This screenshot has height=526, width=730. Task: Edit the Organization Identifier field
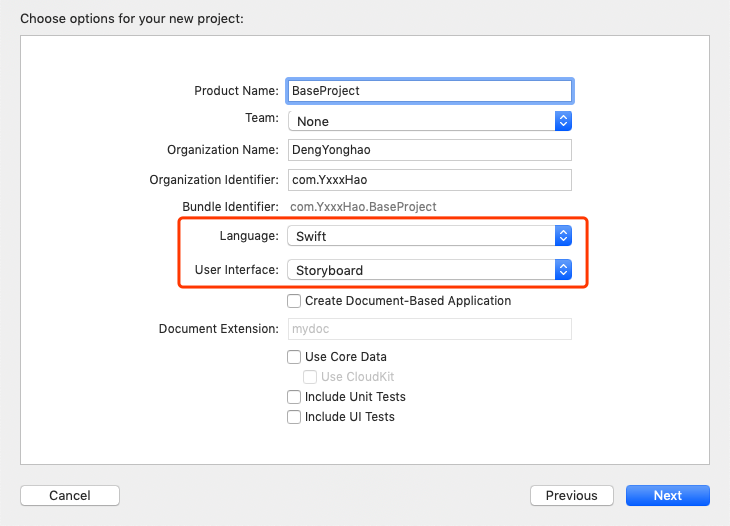point(430,180)
